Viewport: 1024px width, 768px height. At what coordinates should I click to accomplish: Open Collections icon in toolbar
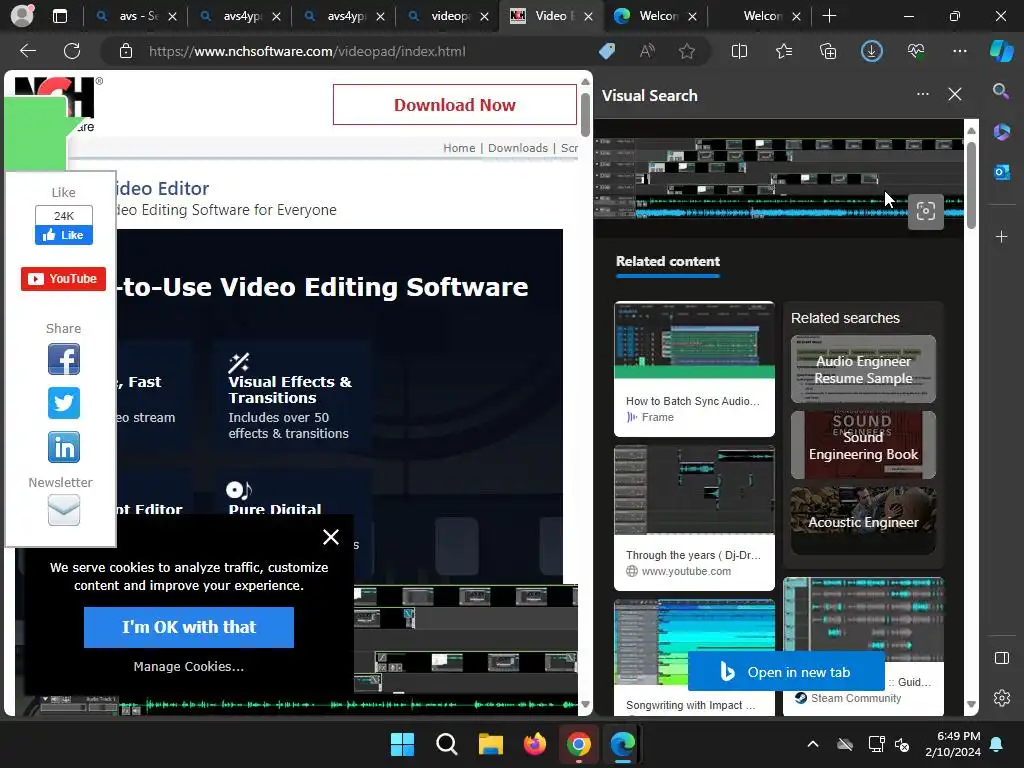[827, 51]
